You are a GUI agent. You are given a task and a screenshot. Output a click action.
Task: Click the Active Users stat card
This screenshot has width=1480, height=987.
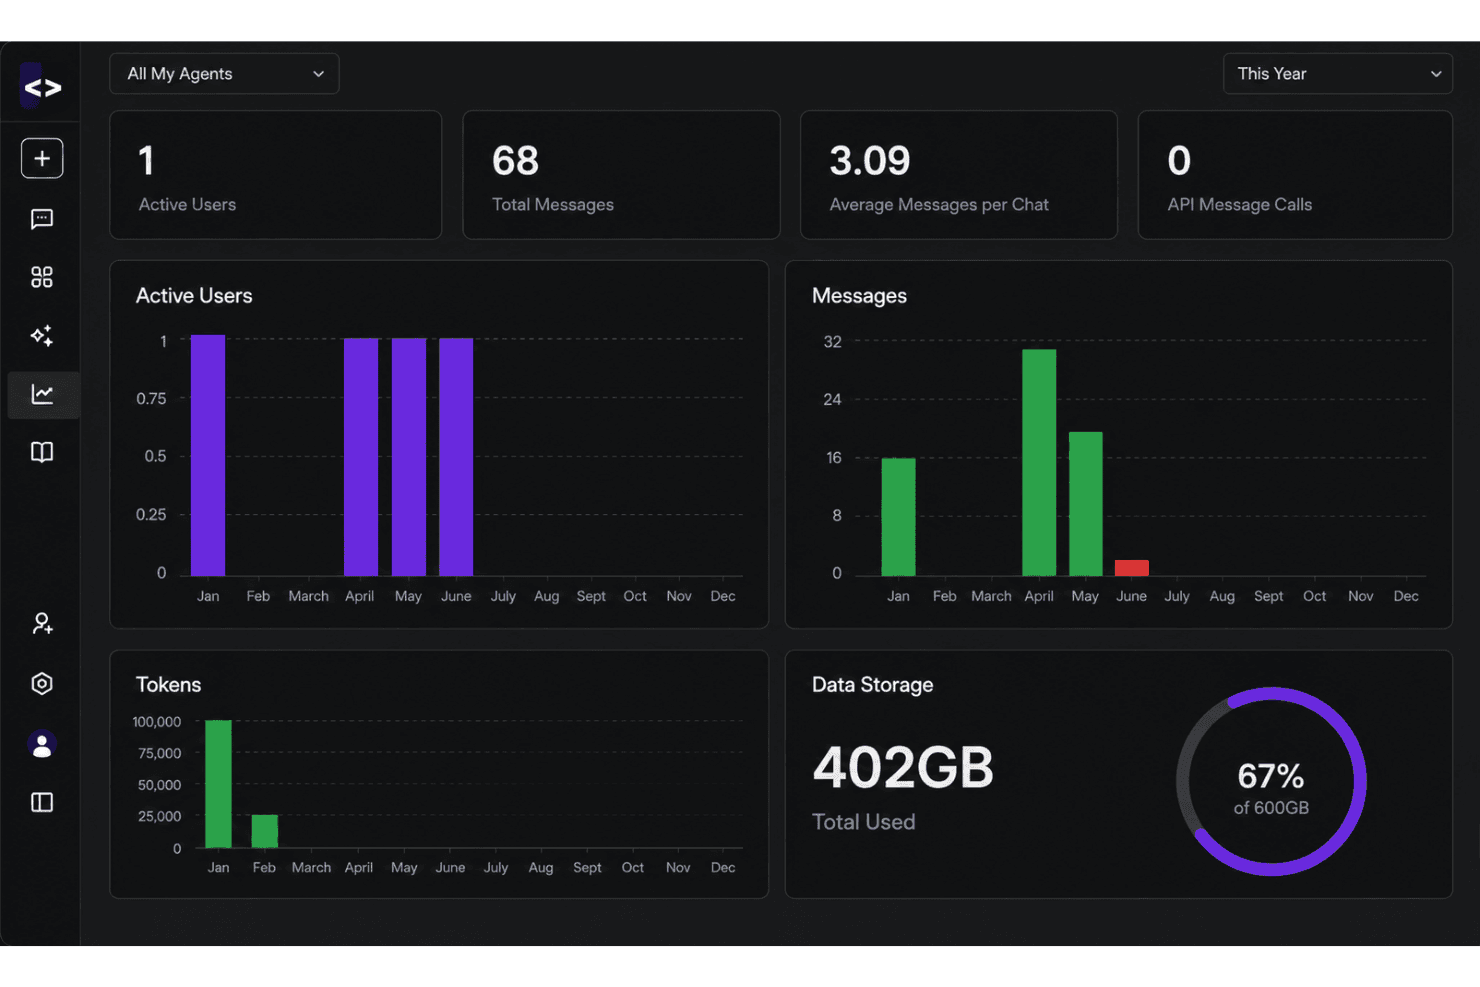tap(276, 175)
